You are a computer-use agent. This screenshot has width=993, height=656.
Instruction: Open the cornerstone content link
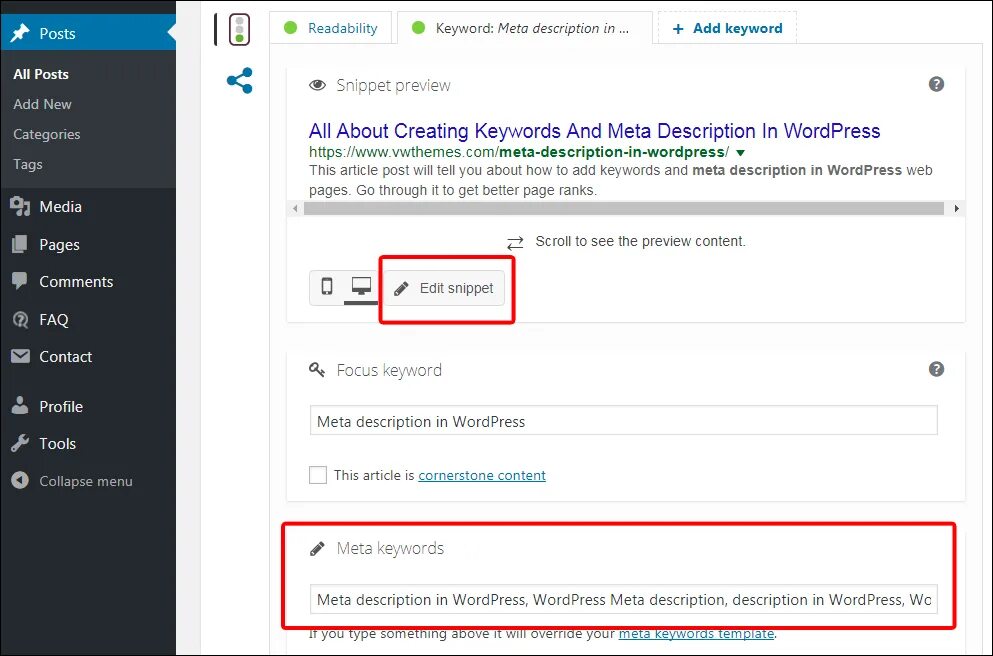click(482, 475)
